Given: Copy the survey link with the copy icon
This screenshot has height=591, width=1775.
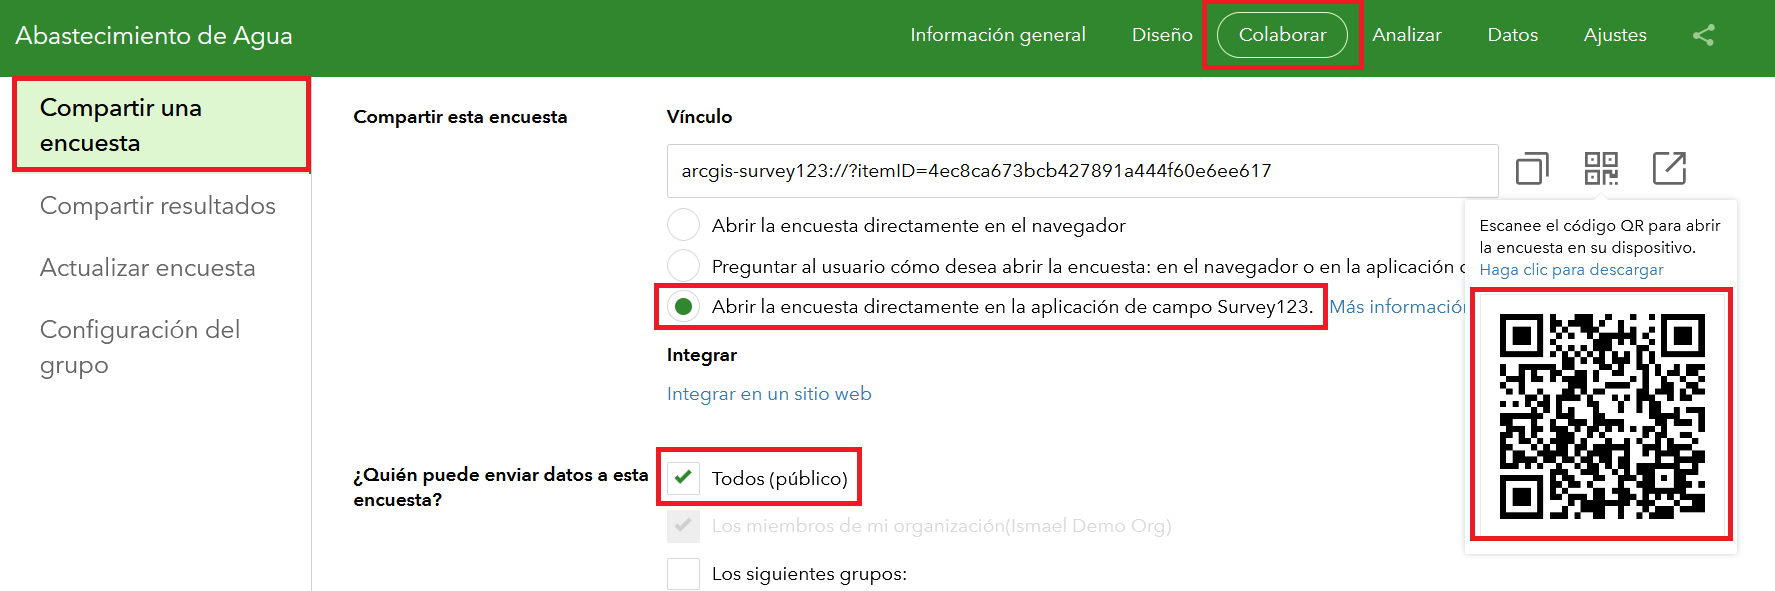Looking at the screenshot, I should pos(1532,169).
